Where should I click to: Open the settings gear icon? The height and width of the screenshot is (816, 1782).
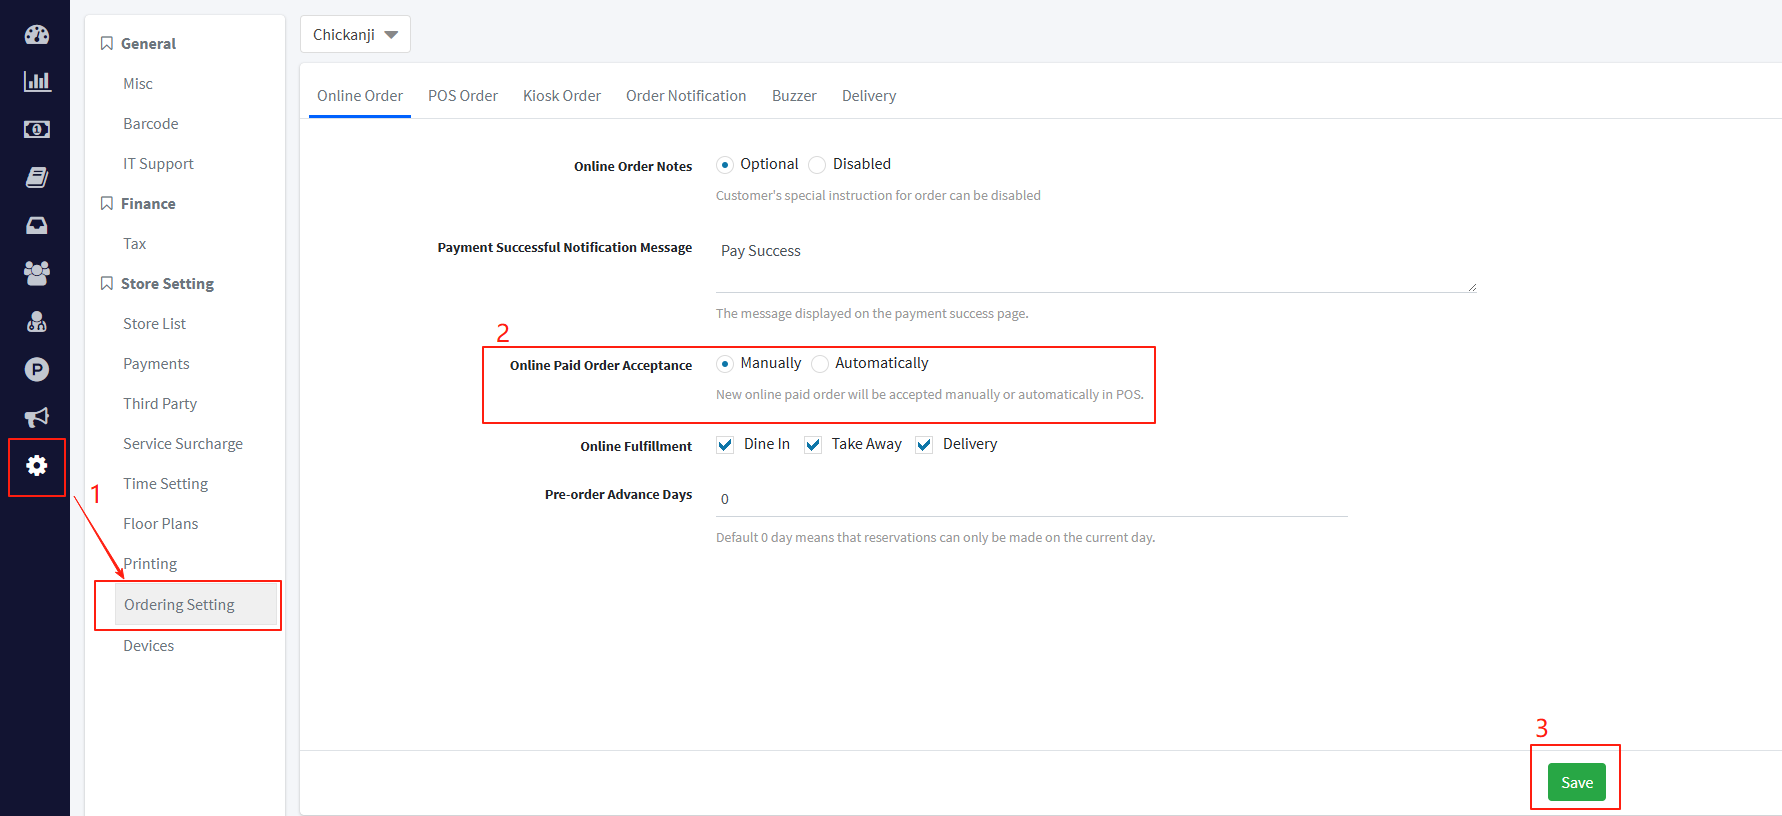(37, 465)
